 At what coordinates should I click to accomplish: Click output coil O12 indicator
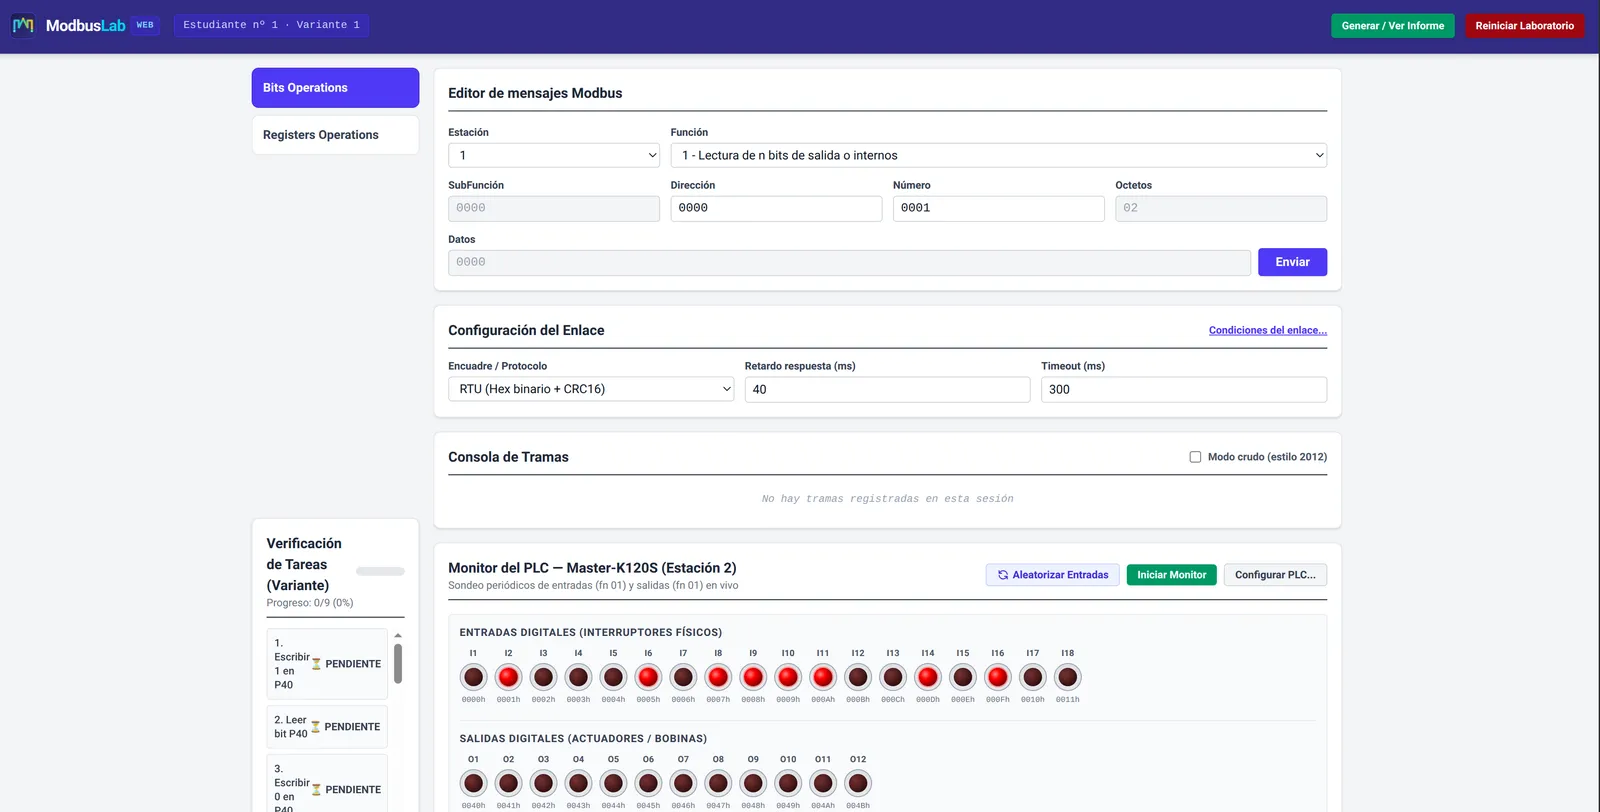coord(858,783)
